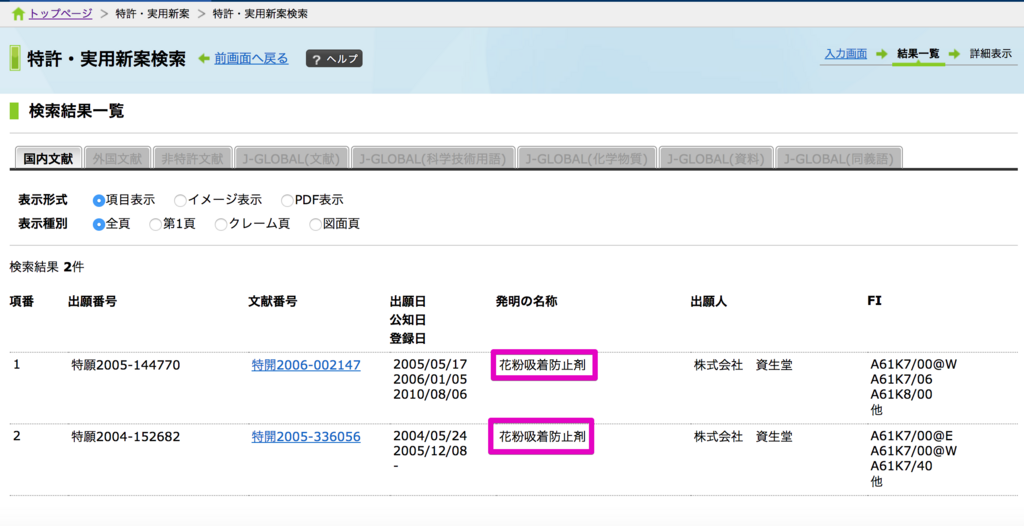
Task: Click the date 2010/08/06
Action: pos(430,395)
